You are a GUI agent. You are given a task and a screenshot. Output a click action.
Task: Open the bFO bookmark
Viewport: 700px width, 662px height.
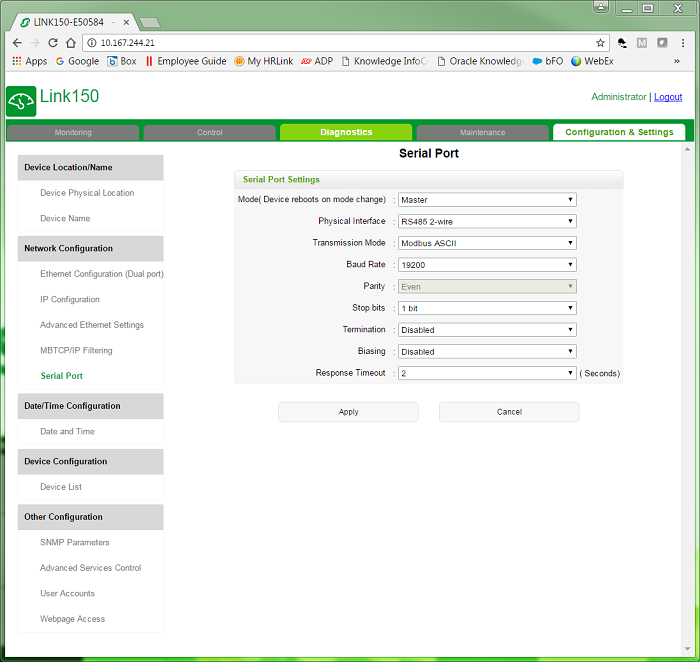tap(548, 61)
